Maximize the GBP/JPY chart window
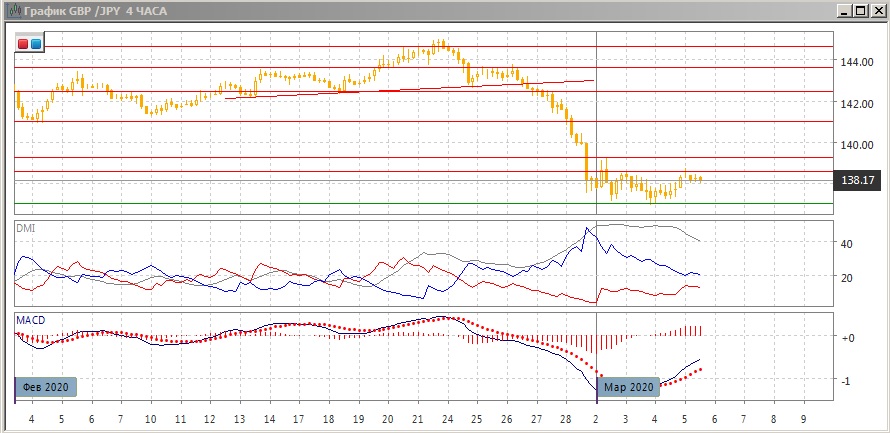The height and width of the screenshot is (433, 890). coord(860,11)
